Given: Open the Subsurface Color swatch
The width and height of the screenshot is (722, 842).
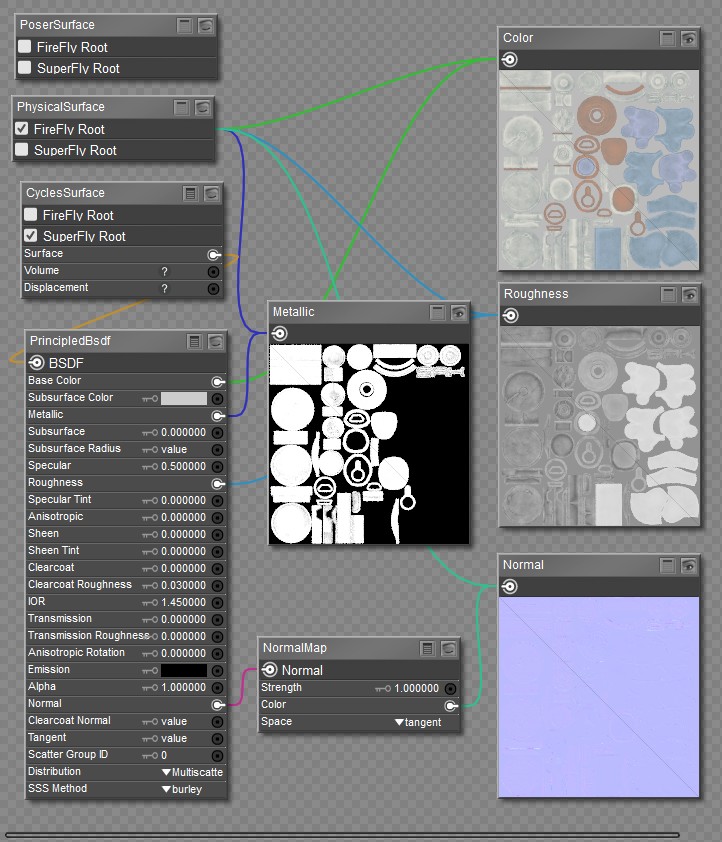Looking at the screenshot, I should point(184,398).
